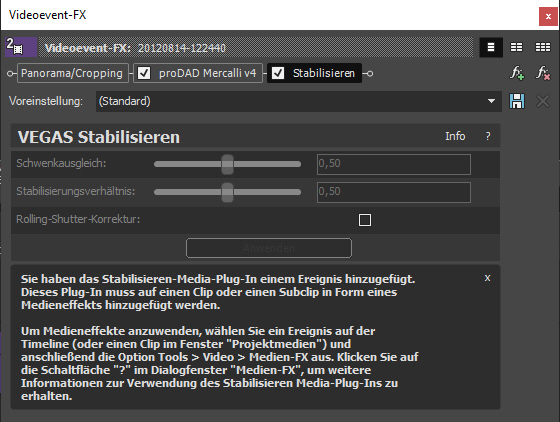The image size is (560, 422).
Task: Select the Panorama/Cropping chain item
Action: click(x=72, y=73)
